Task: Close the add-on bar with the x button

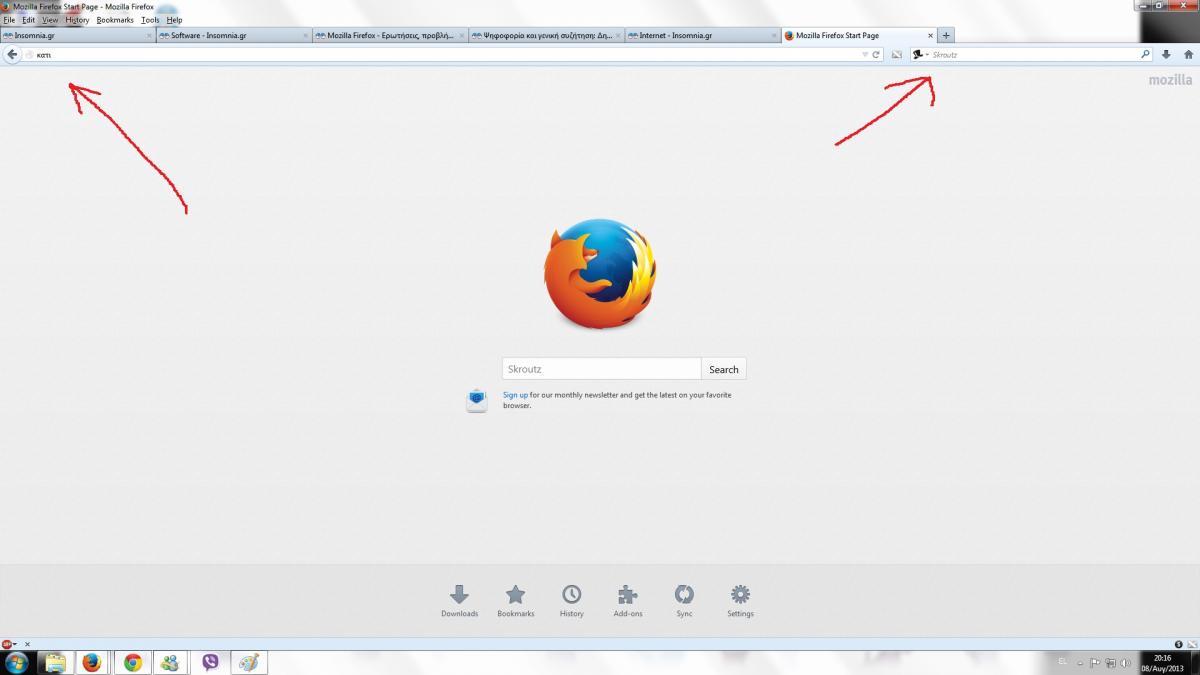Action: (28, 644)
